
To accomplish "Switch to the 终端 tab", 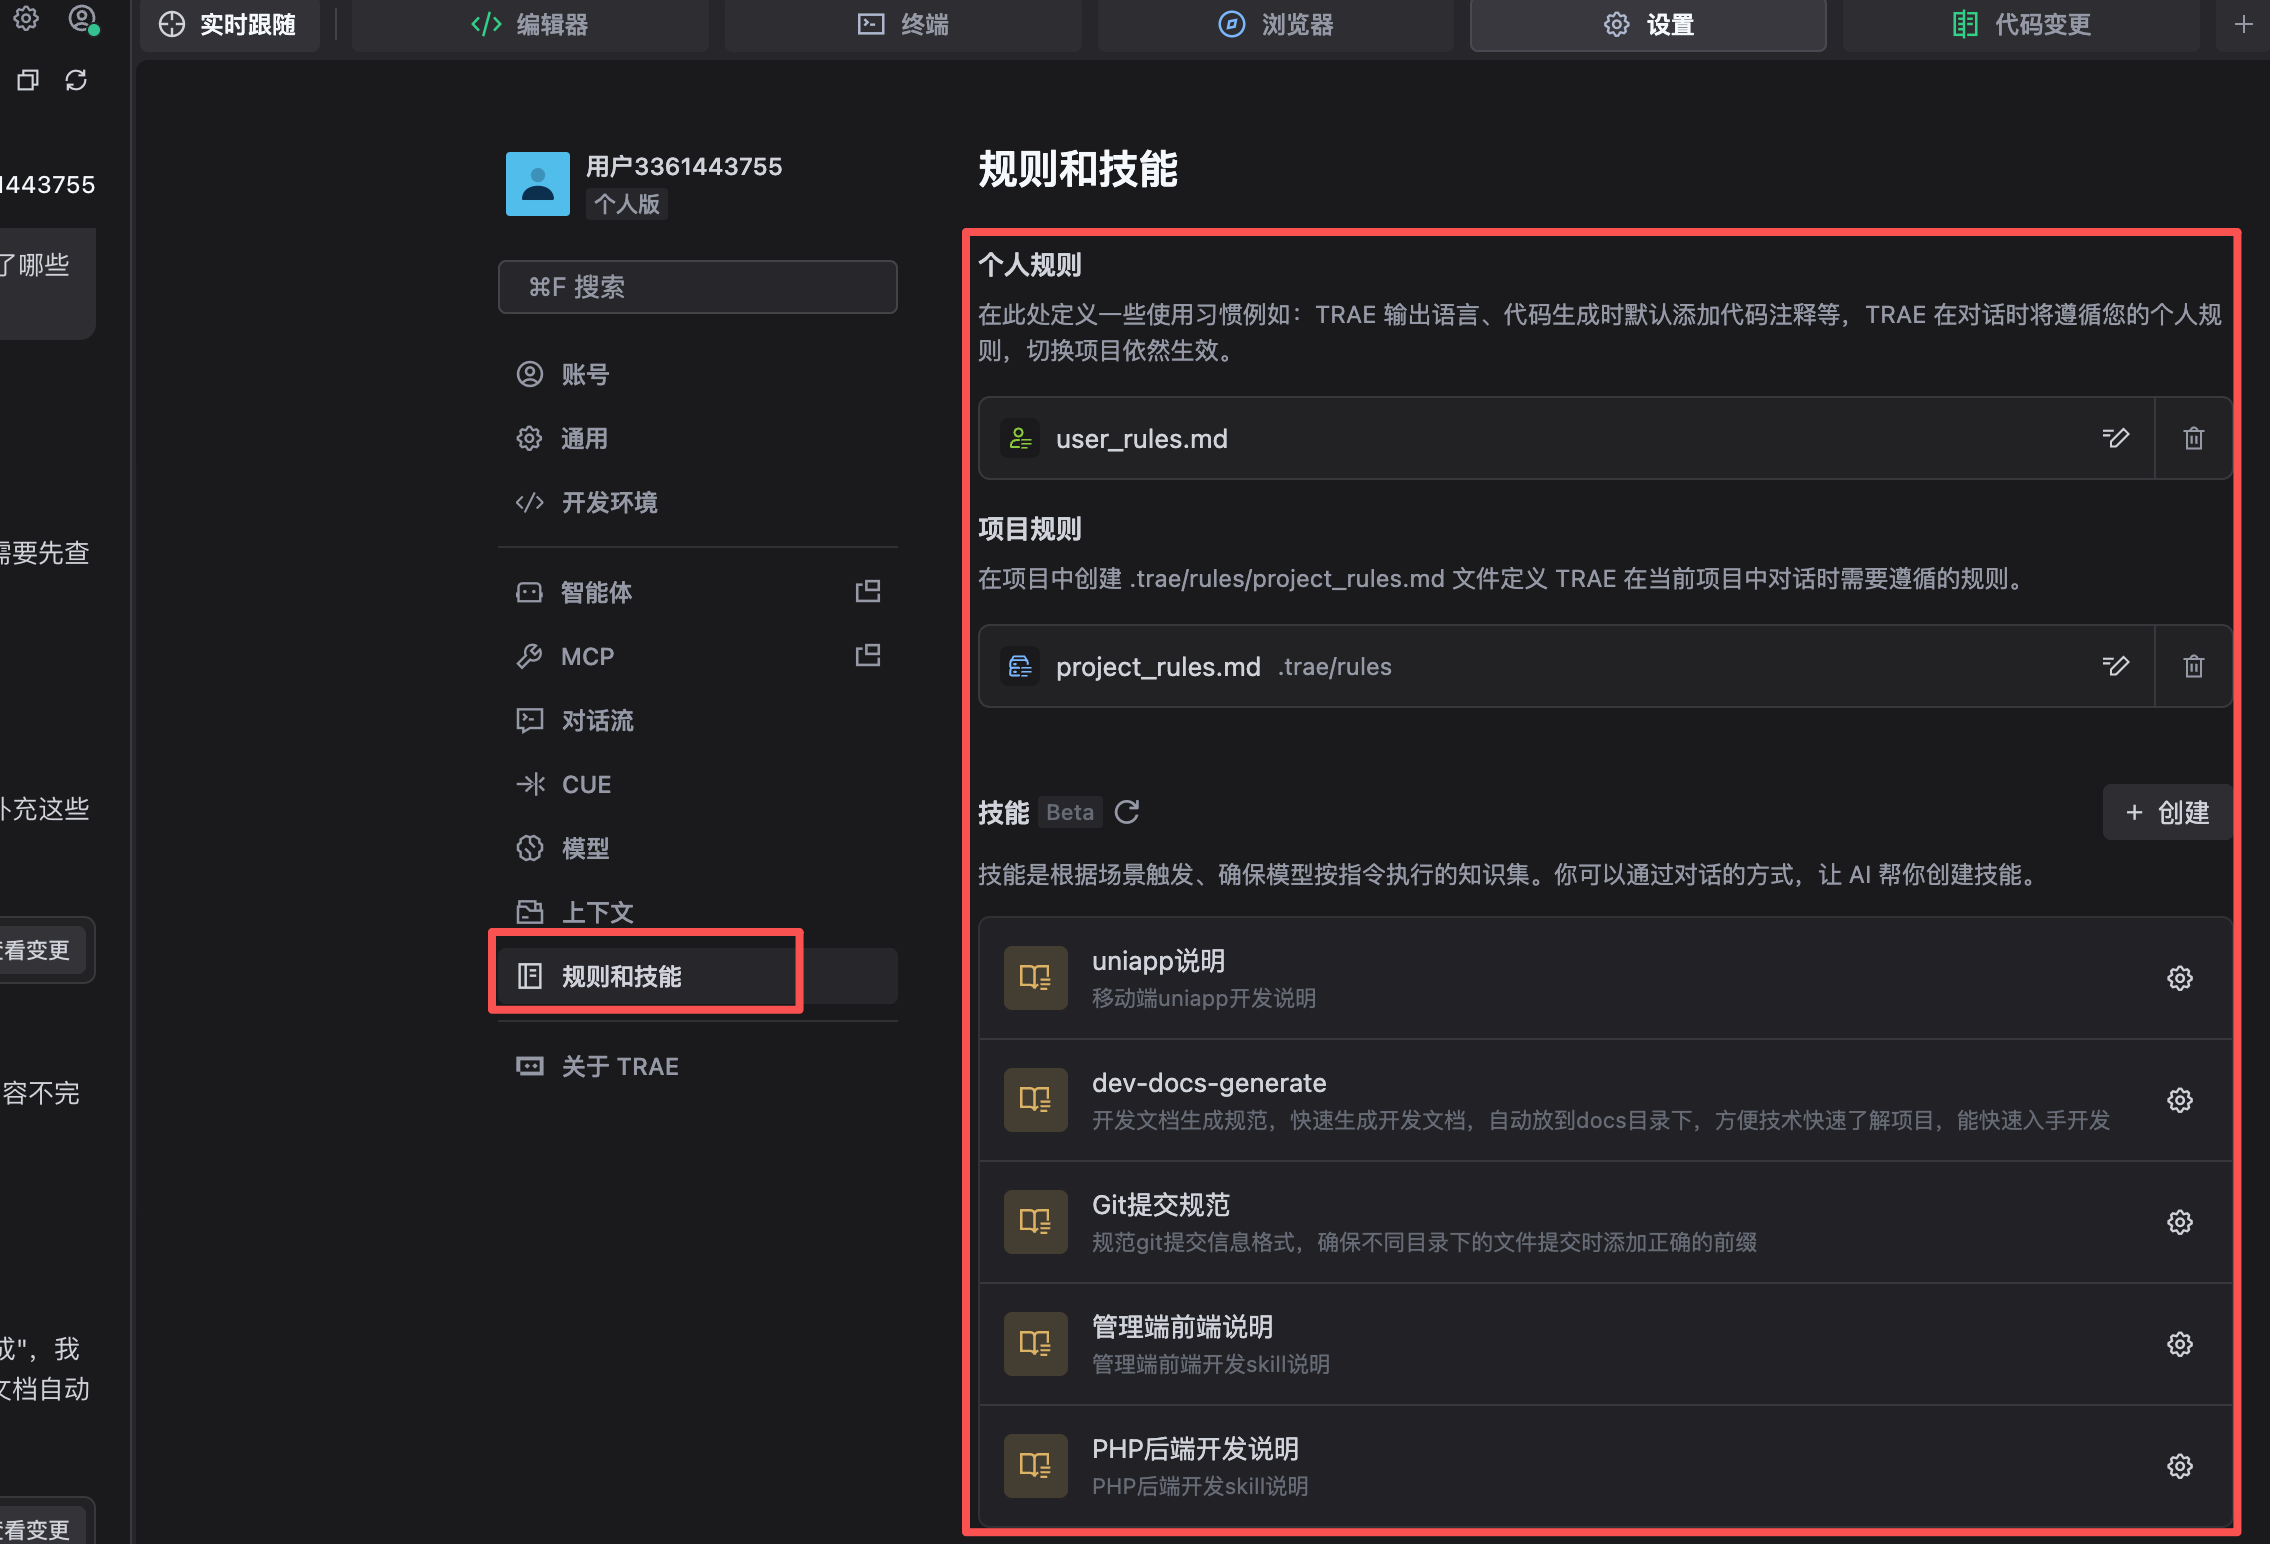I will [x=903, y=25].
